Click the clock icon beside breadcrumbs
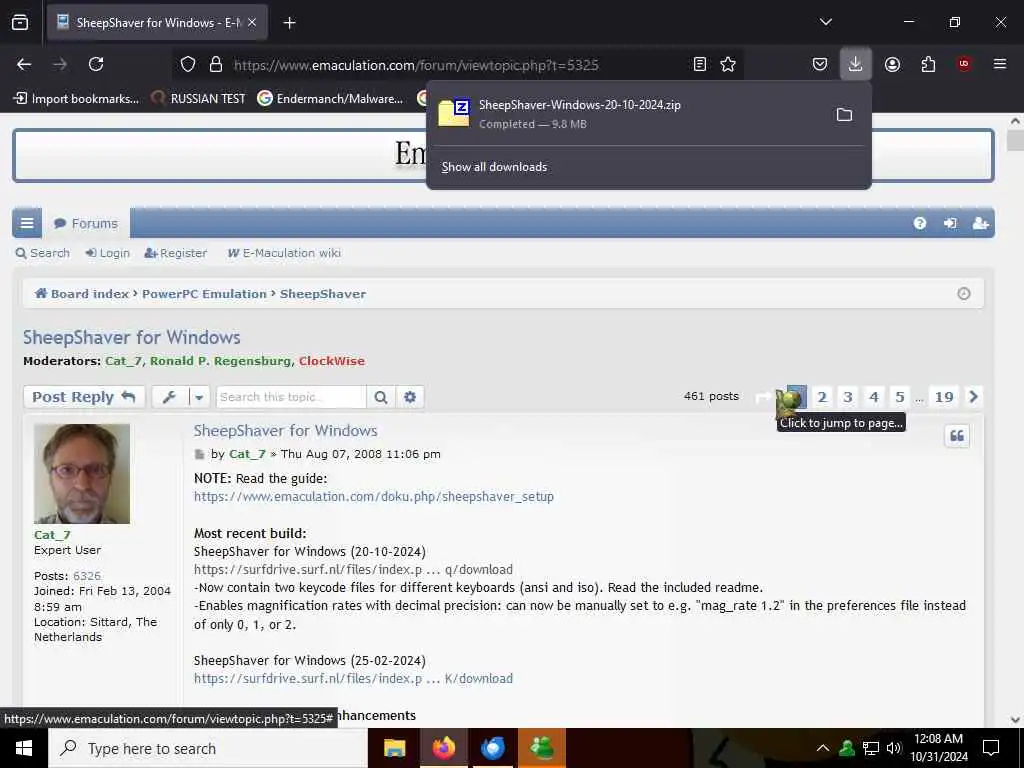 [963, 294]
